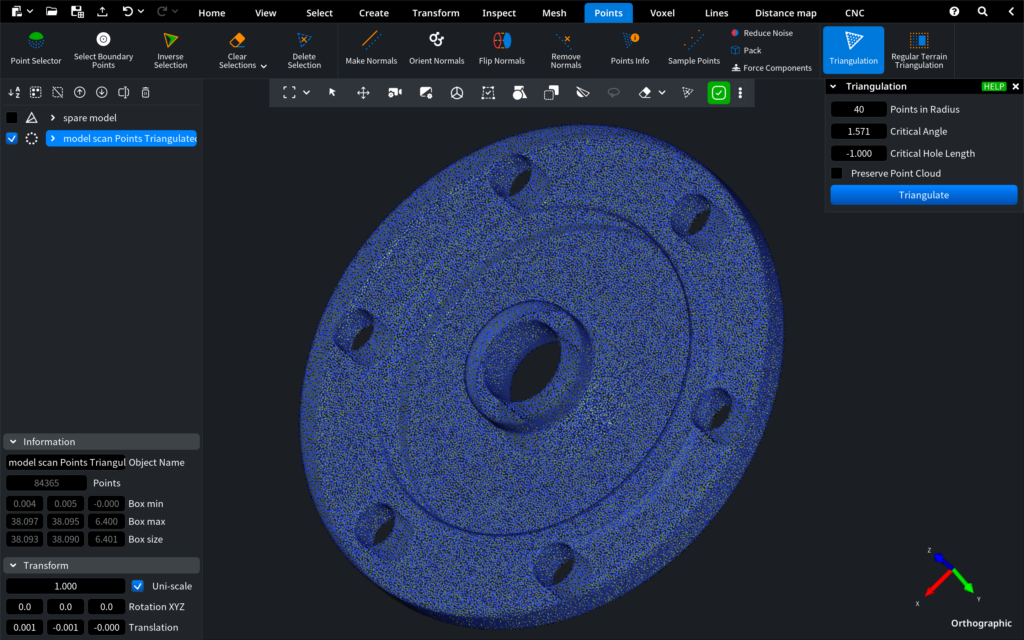Click the Delete Selection icon
The image size is (1024, 640).
point(304,41)
